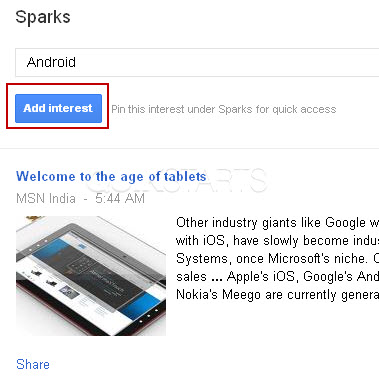Click the Share link under the article

tap(33, 364)
